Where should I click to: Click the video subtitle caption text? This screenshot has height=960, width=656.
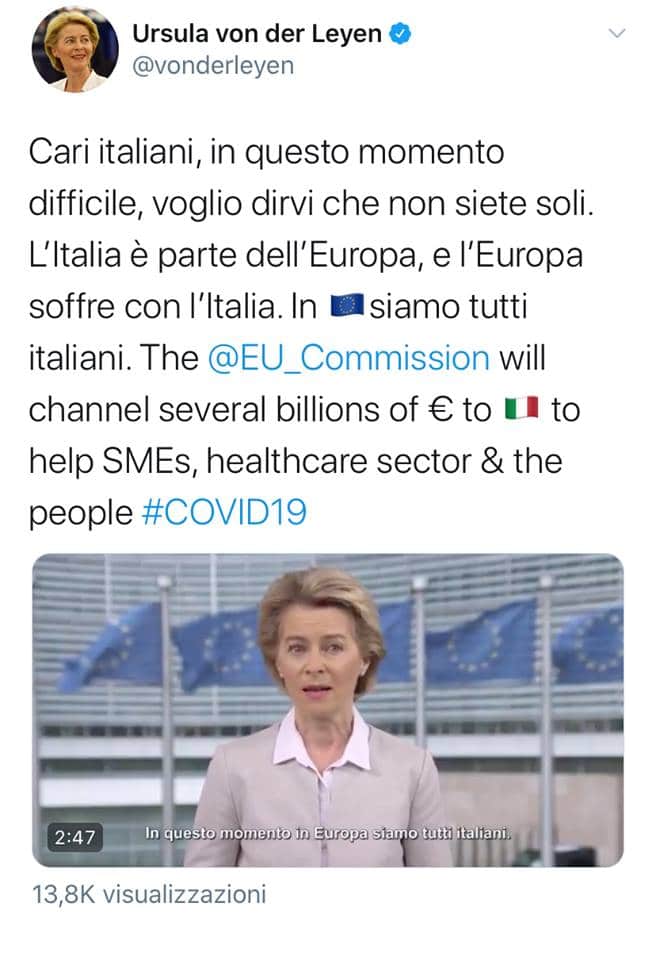328,833
